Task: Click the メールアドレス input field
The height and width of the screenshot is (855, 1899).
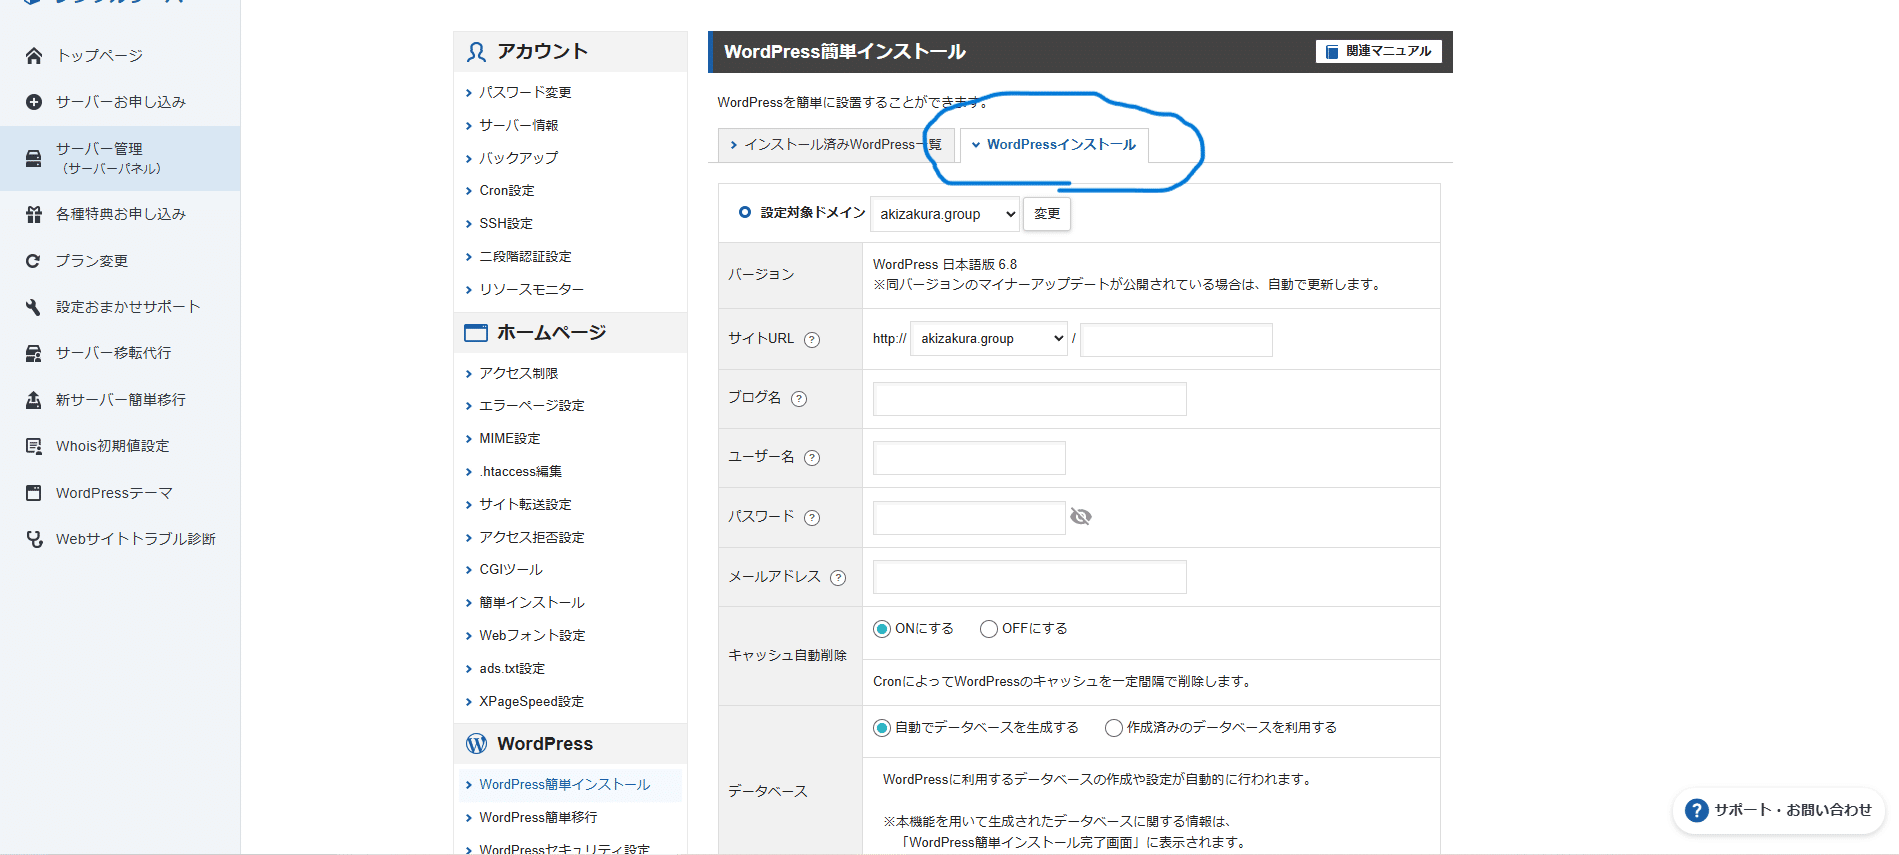Action: (x=1029, y=577)
